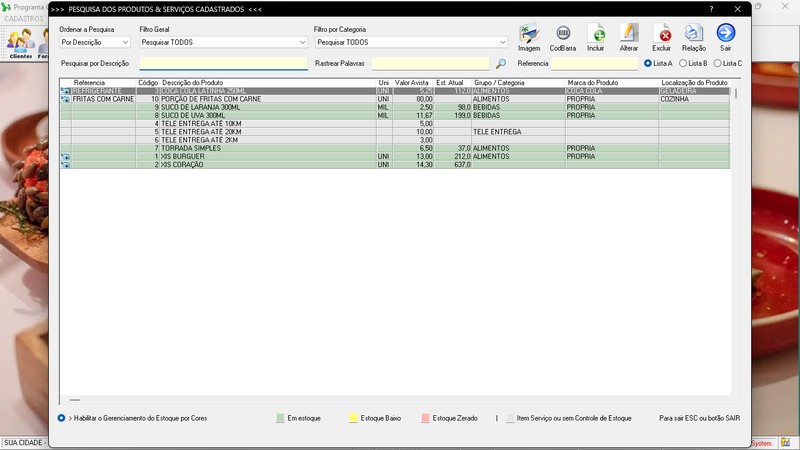Select the TELE ENTREGA ATÉ 2KM row
This screenshot has height=450, width=800.
pyautogui.click(x=395, y=140)
